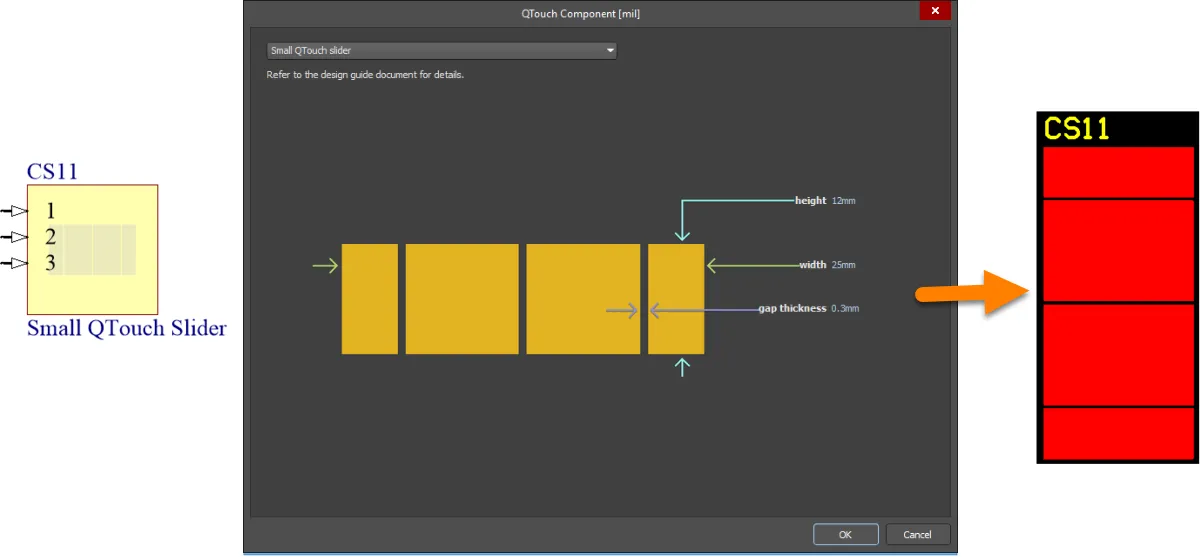Edit the height value 12mm
The image size is (1200, 557).
tap(843, 201)
